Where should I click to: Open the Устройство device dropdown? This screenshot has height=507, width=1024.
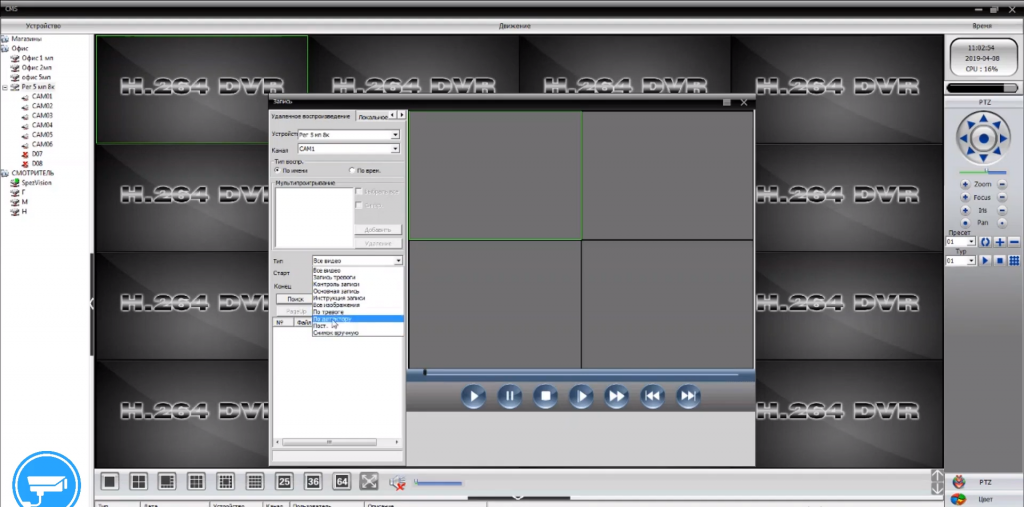tap(395, 135)
